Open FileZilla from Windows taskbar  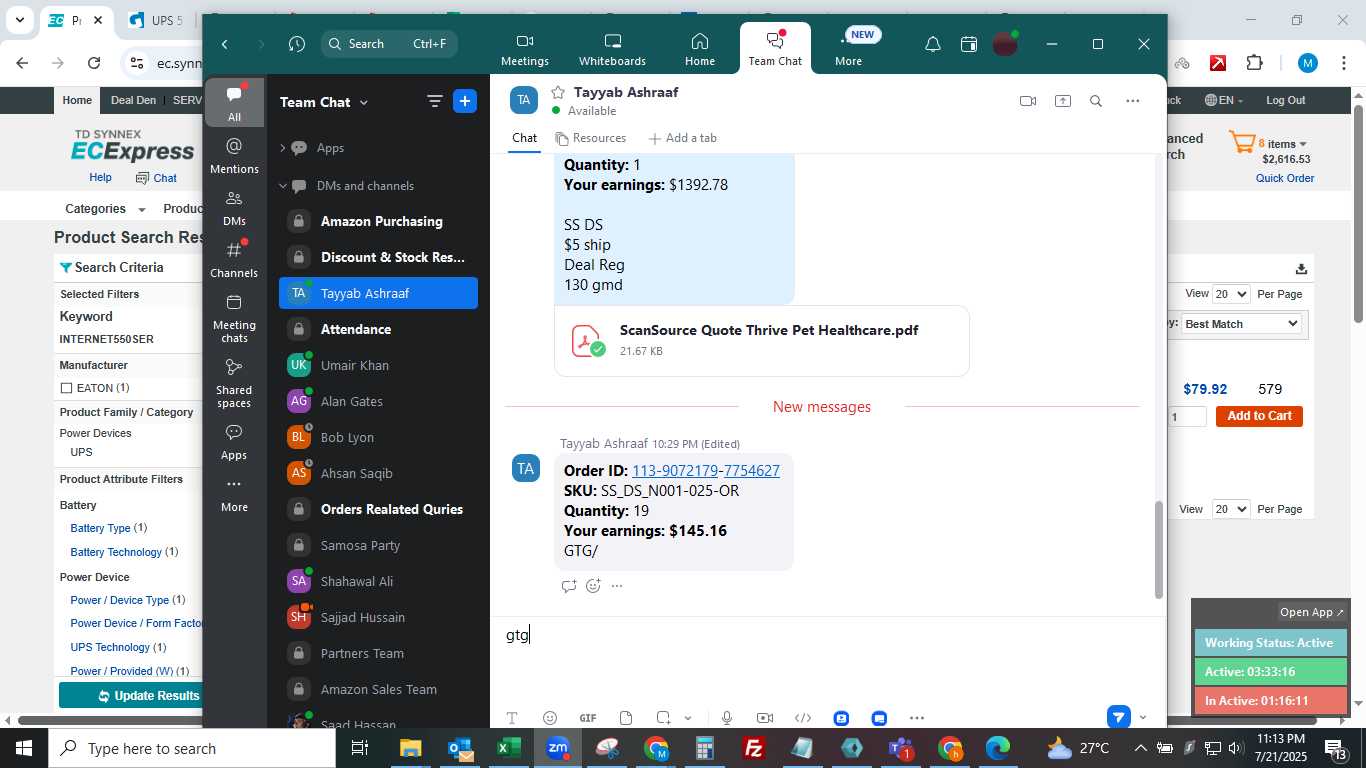tap(754, 748)
